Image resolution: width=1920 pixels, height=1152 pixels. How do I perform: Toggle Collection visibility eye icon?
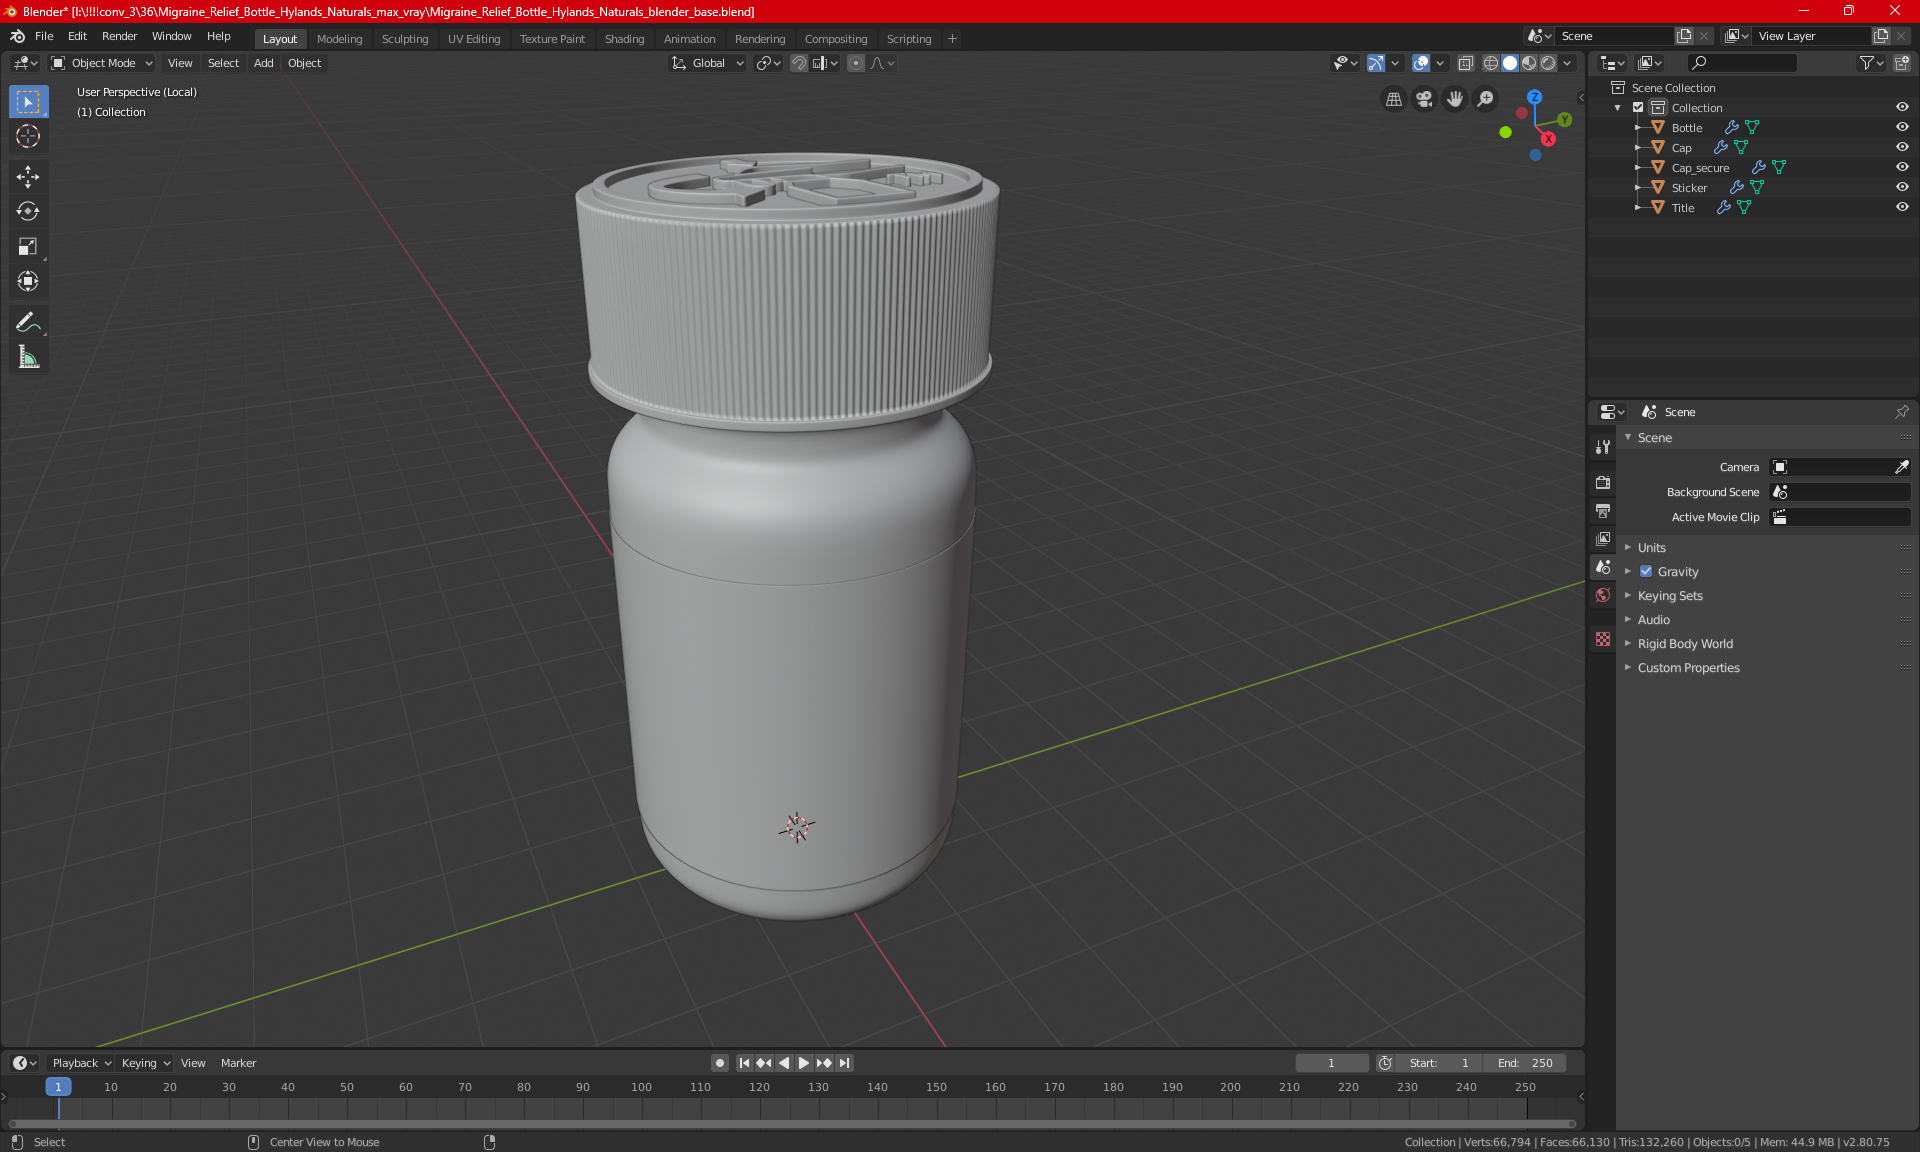tap(1901, 107)
